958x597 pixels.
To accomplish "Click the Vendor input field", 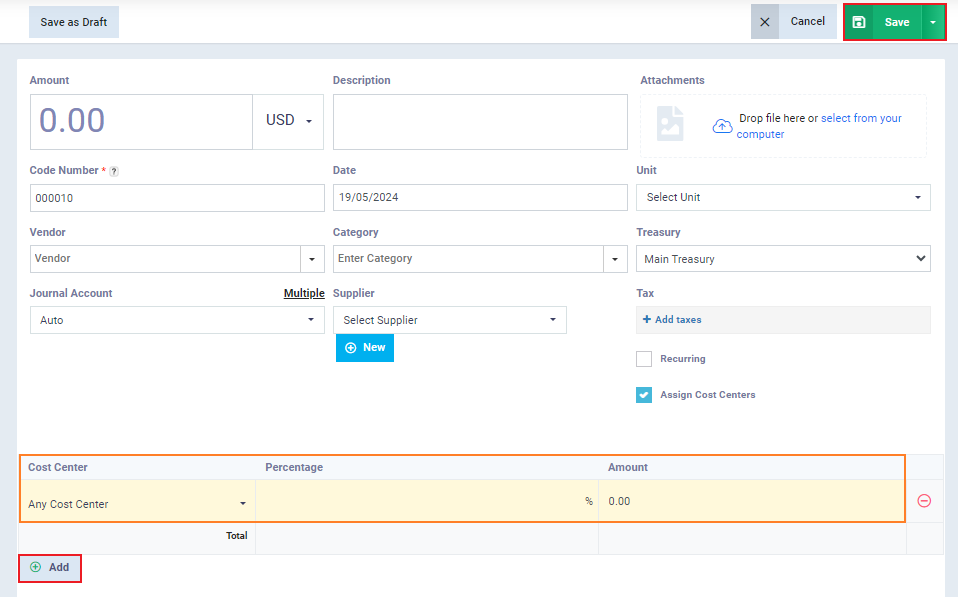I will 165,259.
